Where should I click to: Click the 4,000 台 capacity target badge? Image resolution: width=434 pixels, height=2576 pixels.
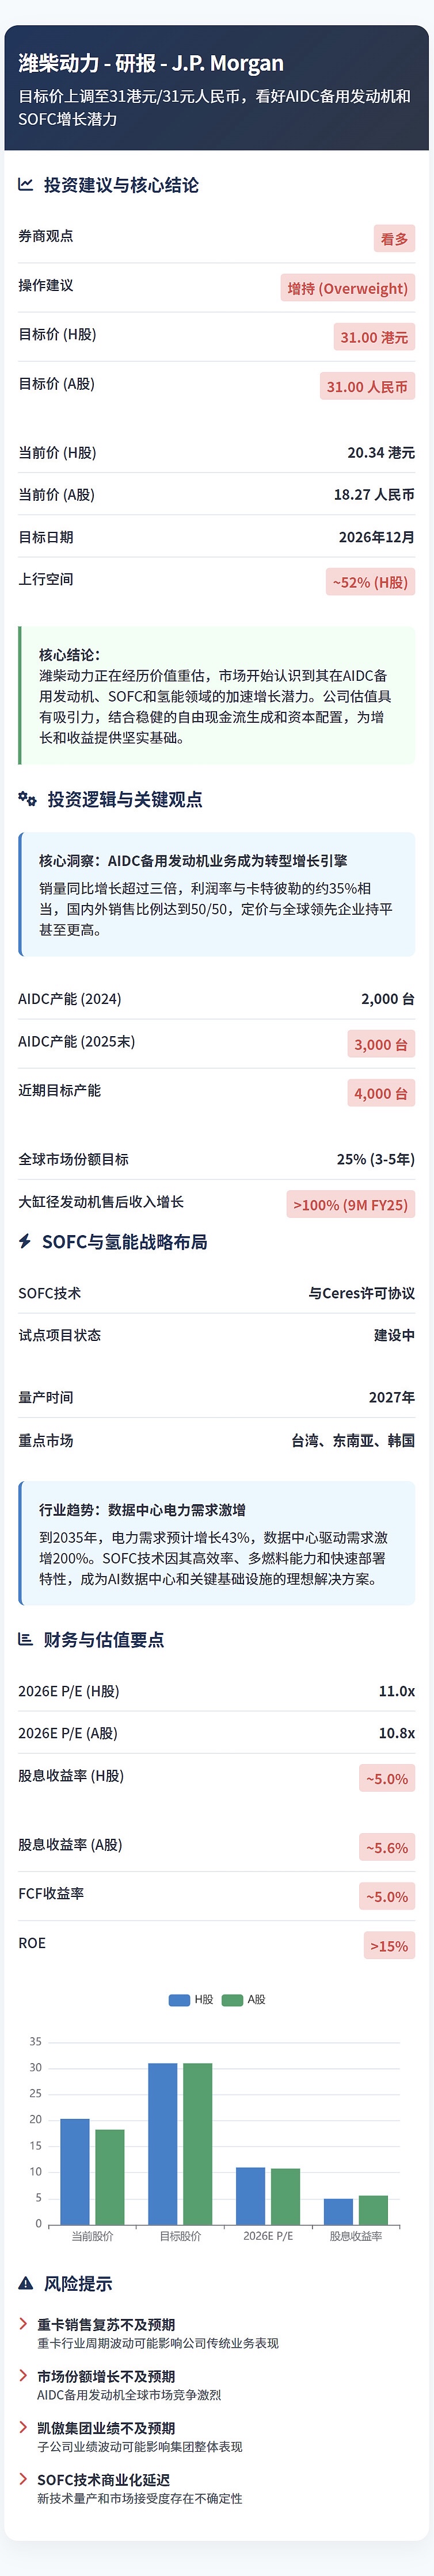[x=380, y=1094]
